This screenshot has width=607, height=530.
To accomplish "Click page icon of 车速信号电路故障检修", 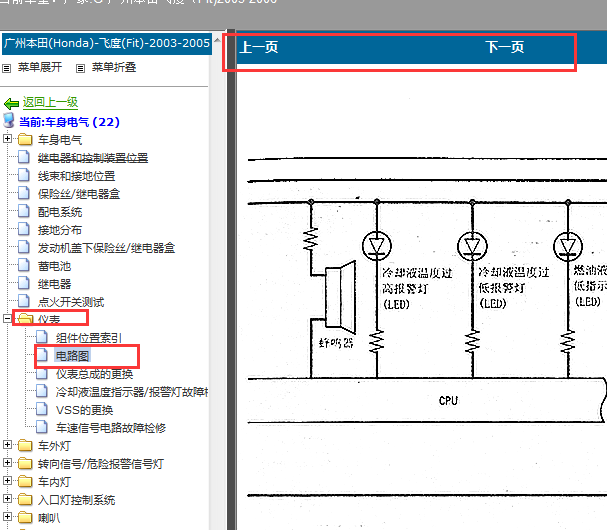I will 42,427.
